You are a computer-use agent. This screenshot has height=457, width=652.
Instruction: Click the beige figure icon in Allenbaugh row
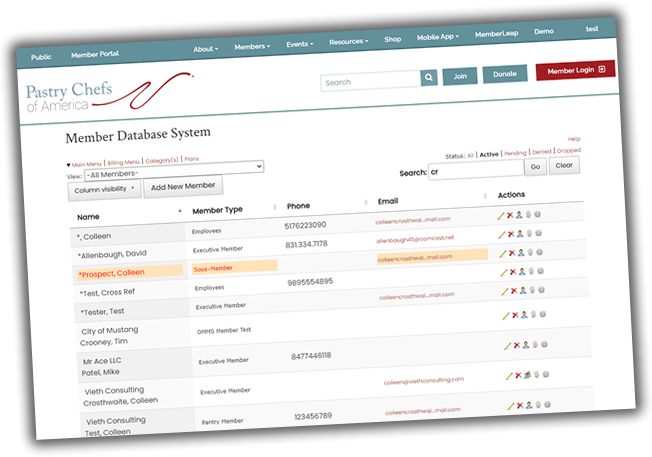coord(529,233)
